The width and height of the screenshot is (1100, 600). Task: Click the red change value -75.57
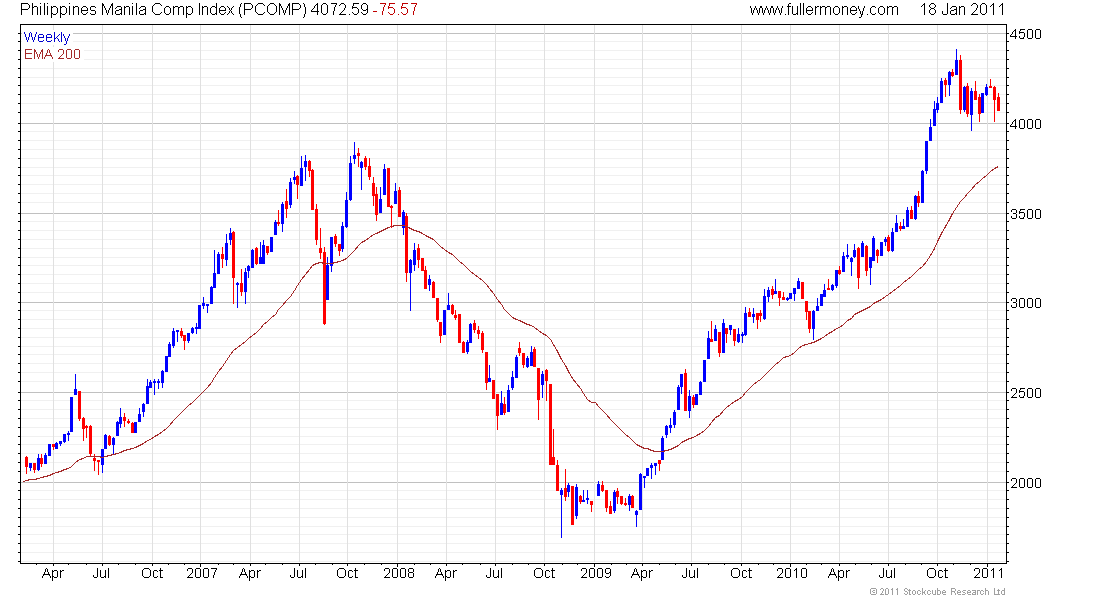pyautogui.click(x=395, y=10)
